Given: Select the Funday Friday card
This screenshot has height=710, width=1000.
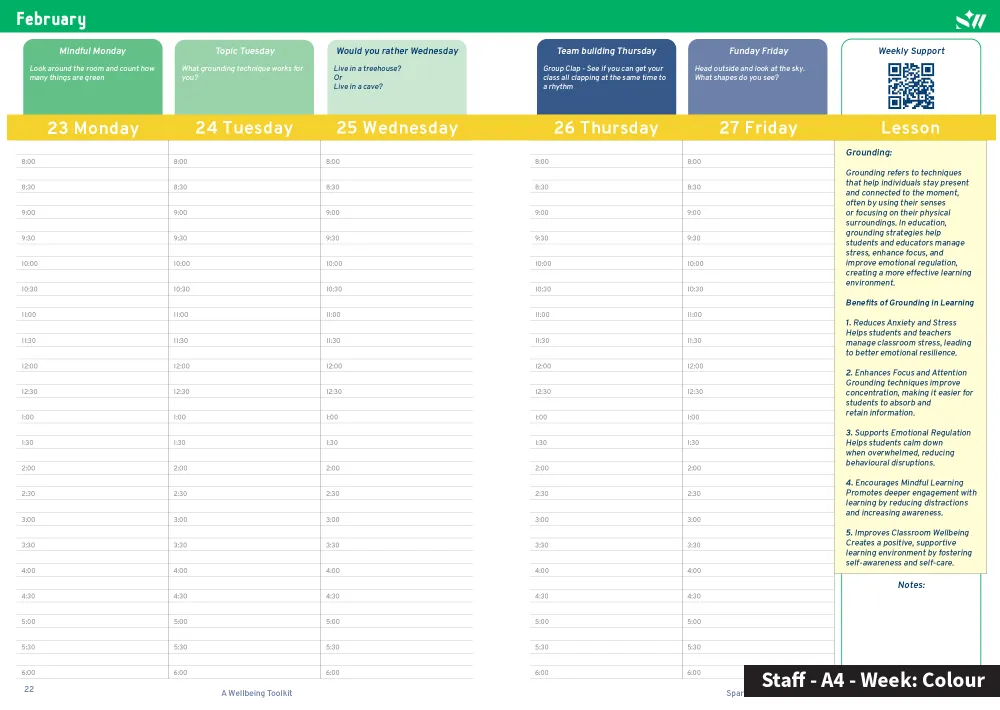Looking at the screenshot, I should point(758,76).
